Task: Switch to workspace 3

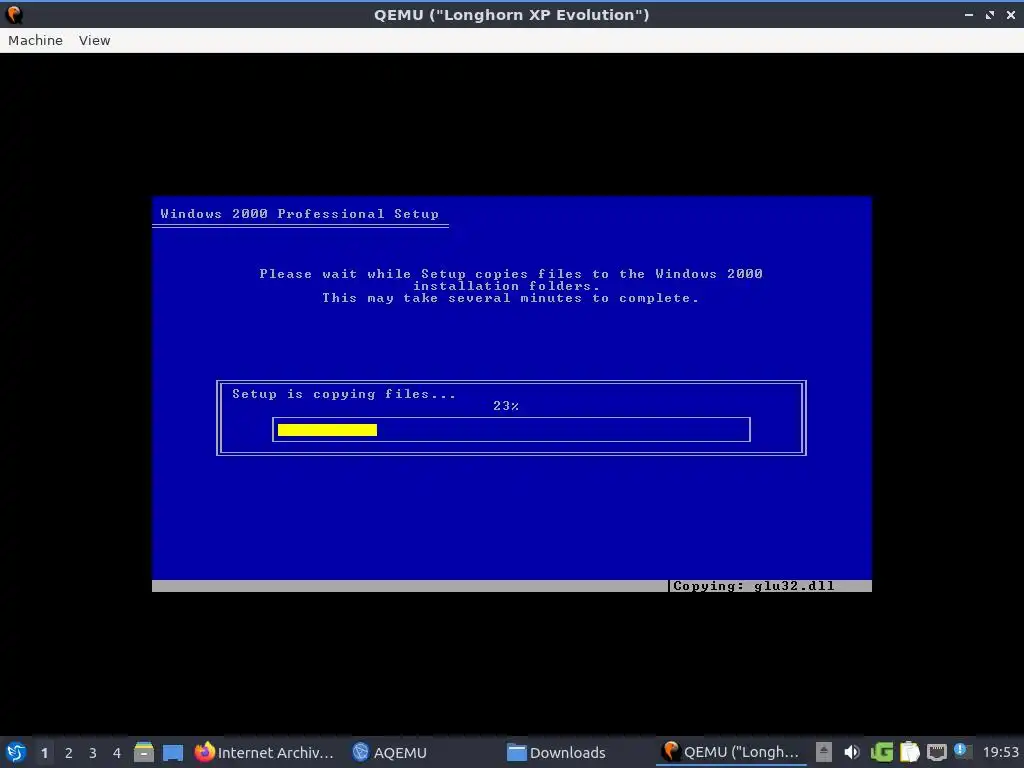Action: click(x=93, y=753)
